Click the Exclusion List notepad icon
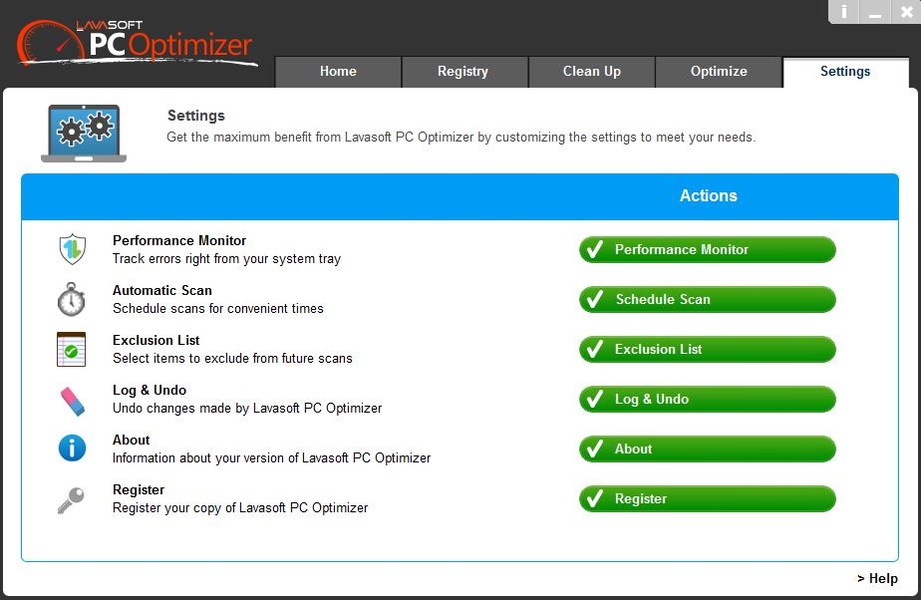 (x=71, y=349)
